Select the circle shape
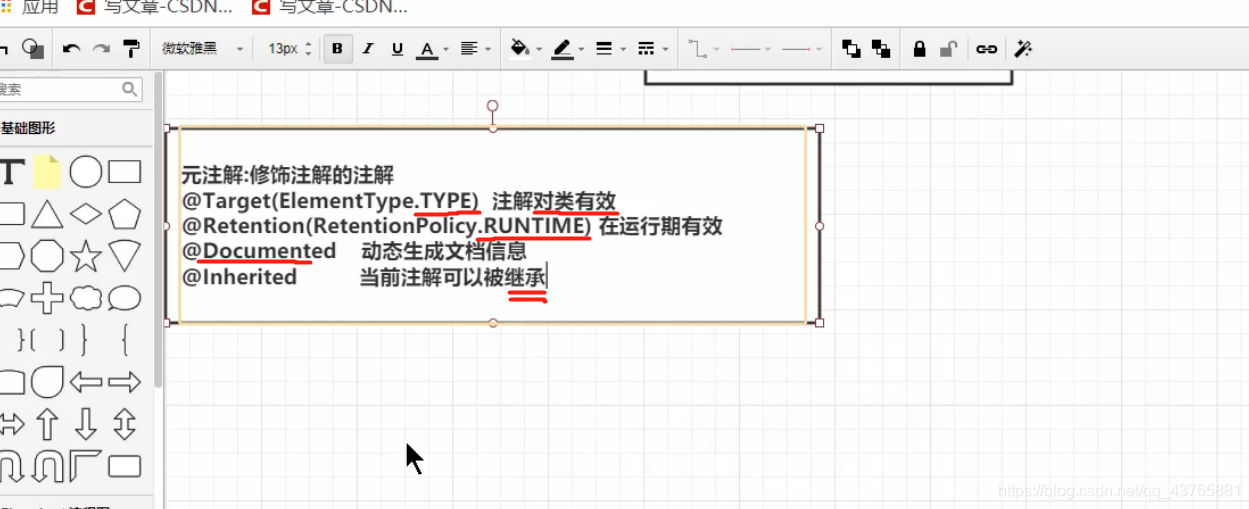Screen dimensions: 1249x509 pyautogui.click(x=86, y=172)
